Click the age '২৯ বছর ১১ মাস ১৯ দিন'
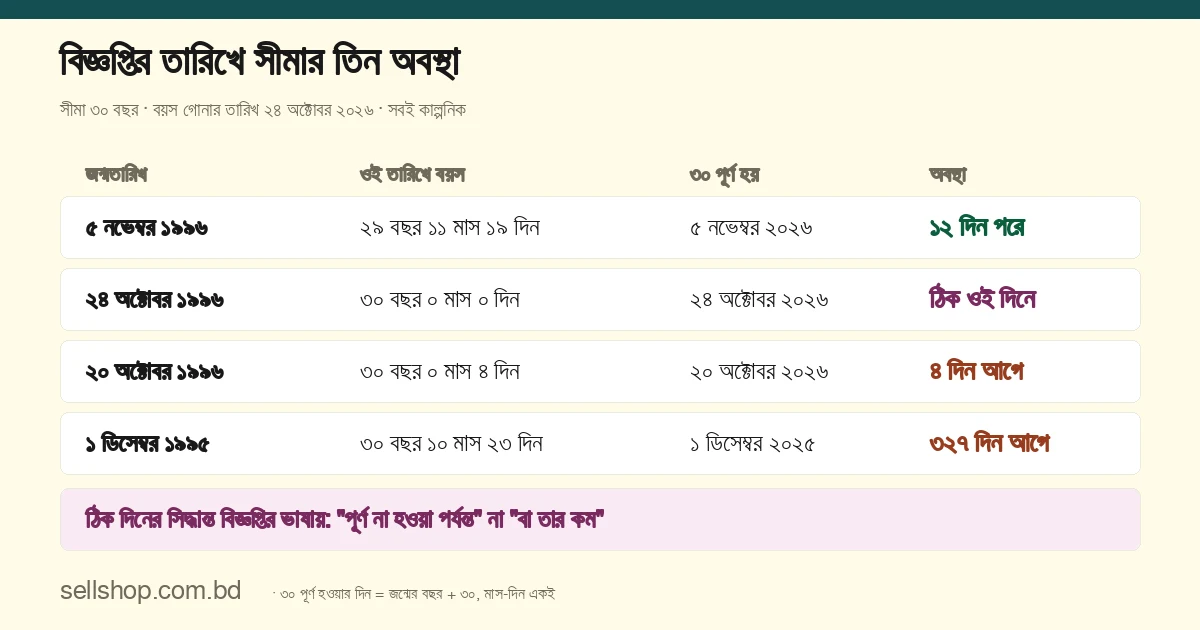Viewport: 1200px width, 630px height. pyautogui.click(x=450, y=228)
